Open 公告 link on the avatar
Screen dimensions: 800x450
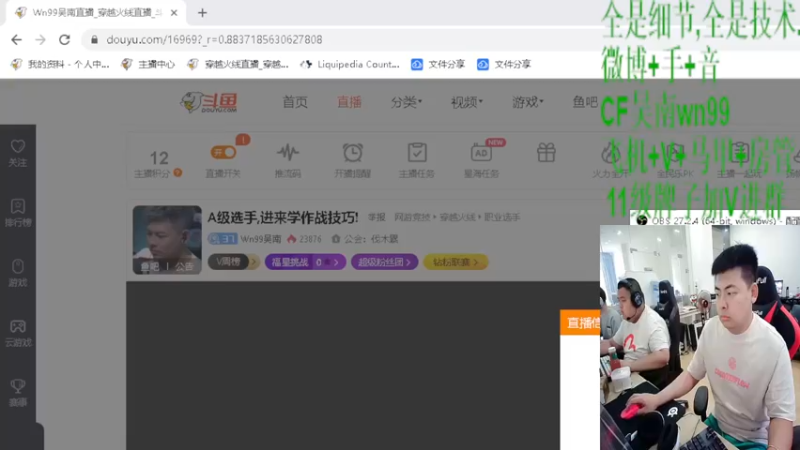(x=184, y=266)
